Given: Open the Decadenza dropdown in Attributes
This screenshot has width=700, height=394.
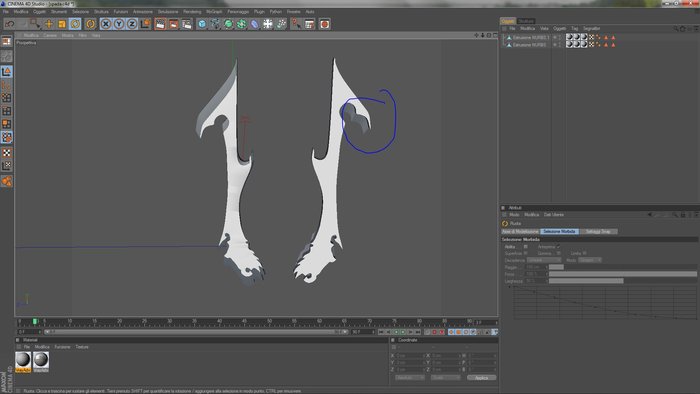Looking at the screenshot, I should click(544, 260).
